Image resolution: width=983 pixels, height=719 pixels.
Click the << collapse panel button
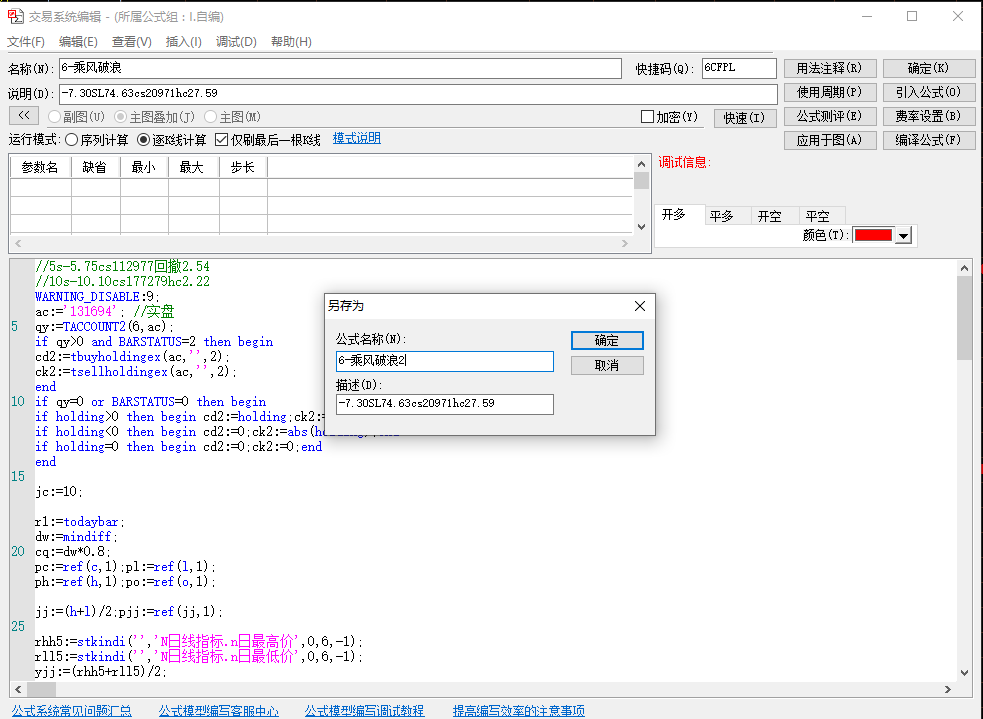(x=24, y=115)
